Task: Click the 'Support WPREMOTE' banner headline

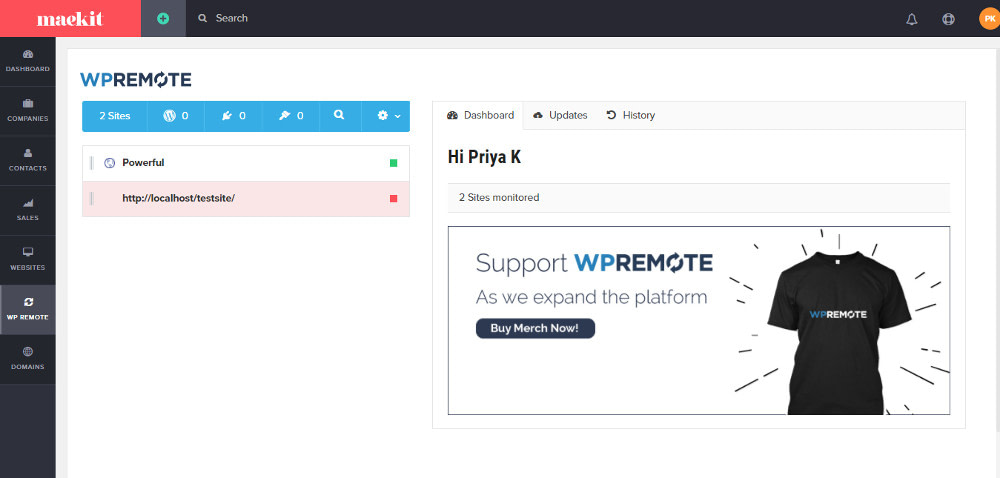Action: click(594, 263)
